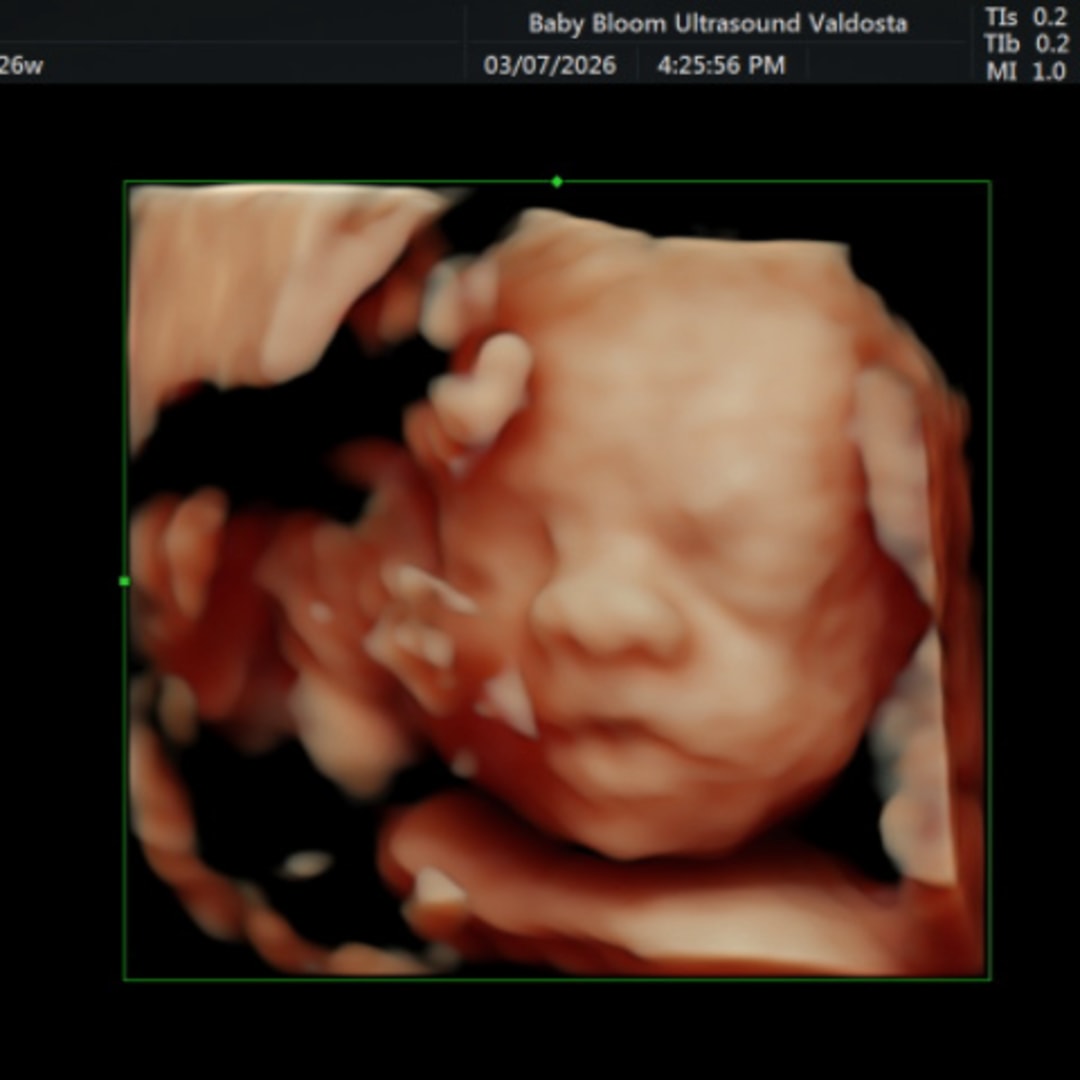Click the TIs 0.2 thermal index readout
Viewport: 1080px width, 1080px height.
(x=1025, y=17)
